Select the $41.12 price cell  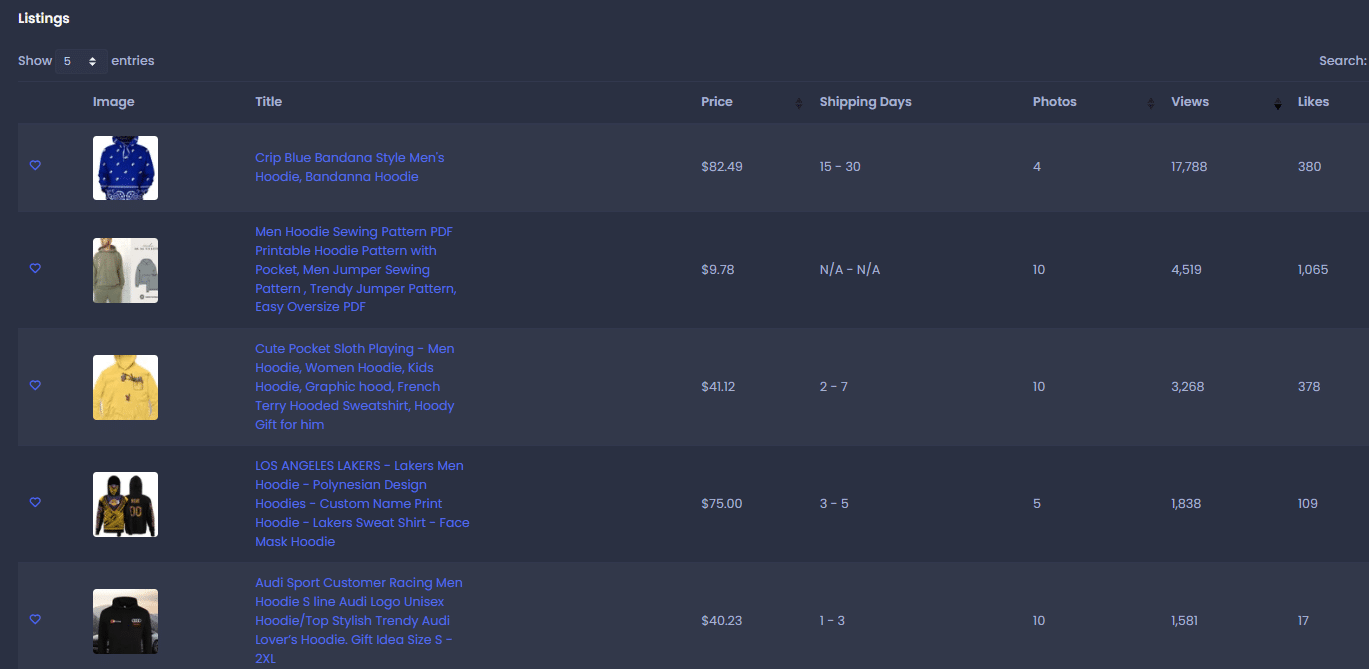(718, 387)
